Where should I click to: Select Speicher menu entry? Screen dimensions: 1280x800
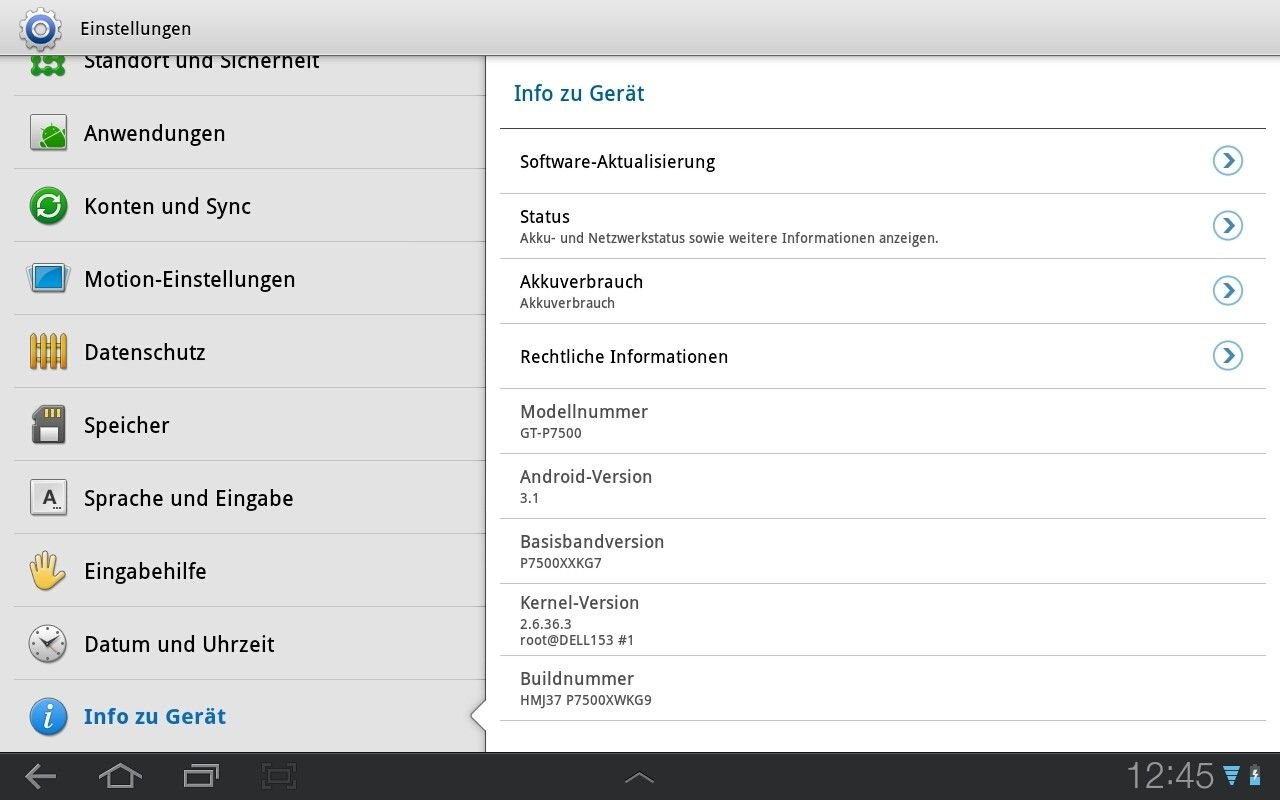click(x=250, y=425)
